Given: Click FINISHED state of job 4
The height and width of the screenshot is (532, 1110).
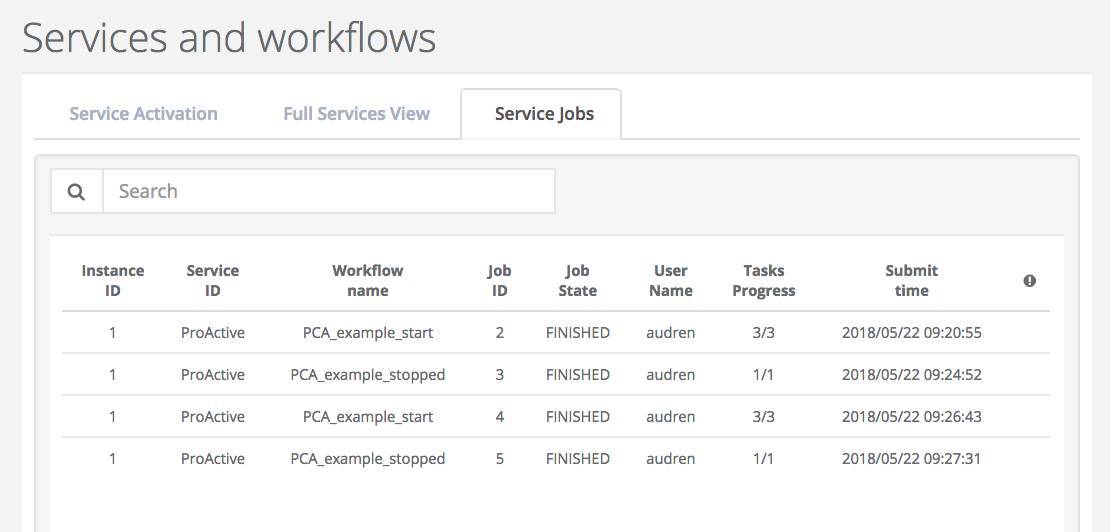Looking at the screenshot, I should pyautogui.click(x=578, y=417).
